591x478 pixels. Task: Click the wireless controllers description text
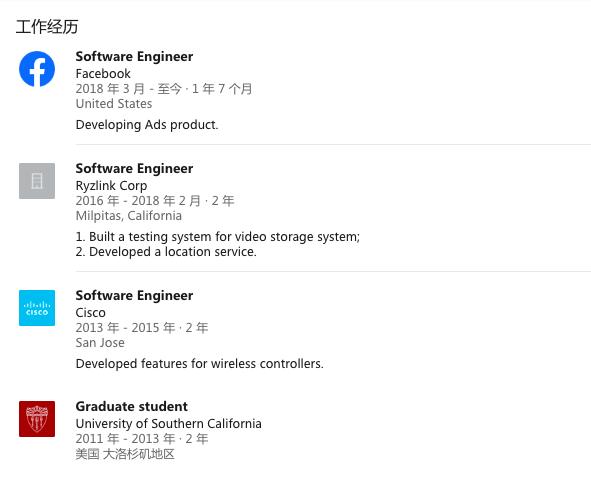click(x=199, y=364)
